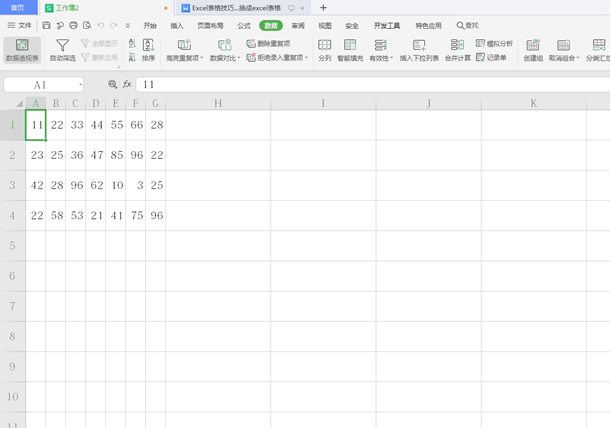This screenshot has width=612, height=428.
Task: Expand the quick access toolbar customize arrow
Action: (x=128, y=26)
